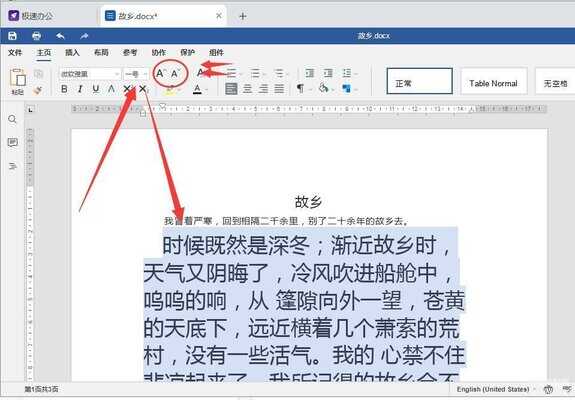The image size is (575, 400).
Task: Click the Paste button
Action: point(18,81)
